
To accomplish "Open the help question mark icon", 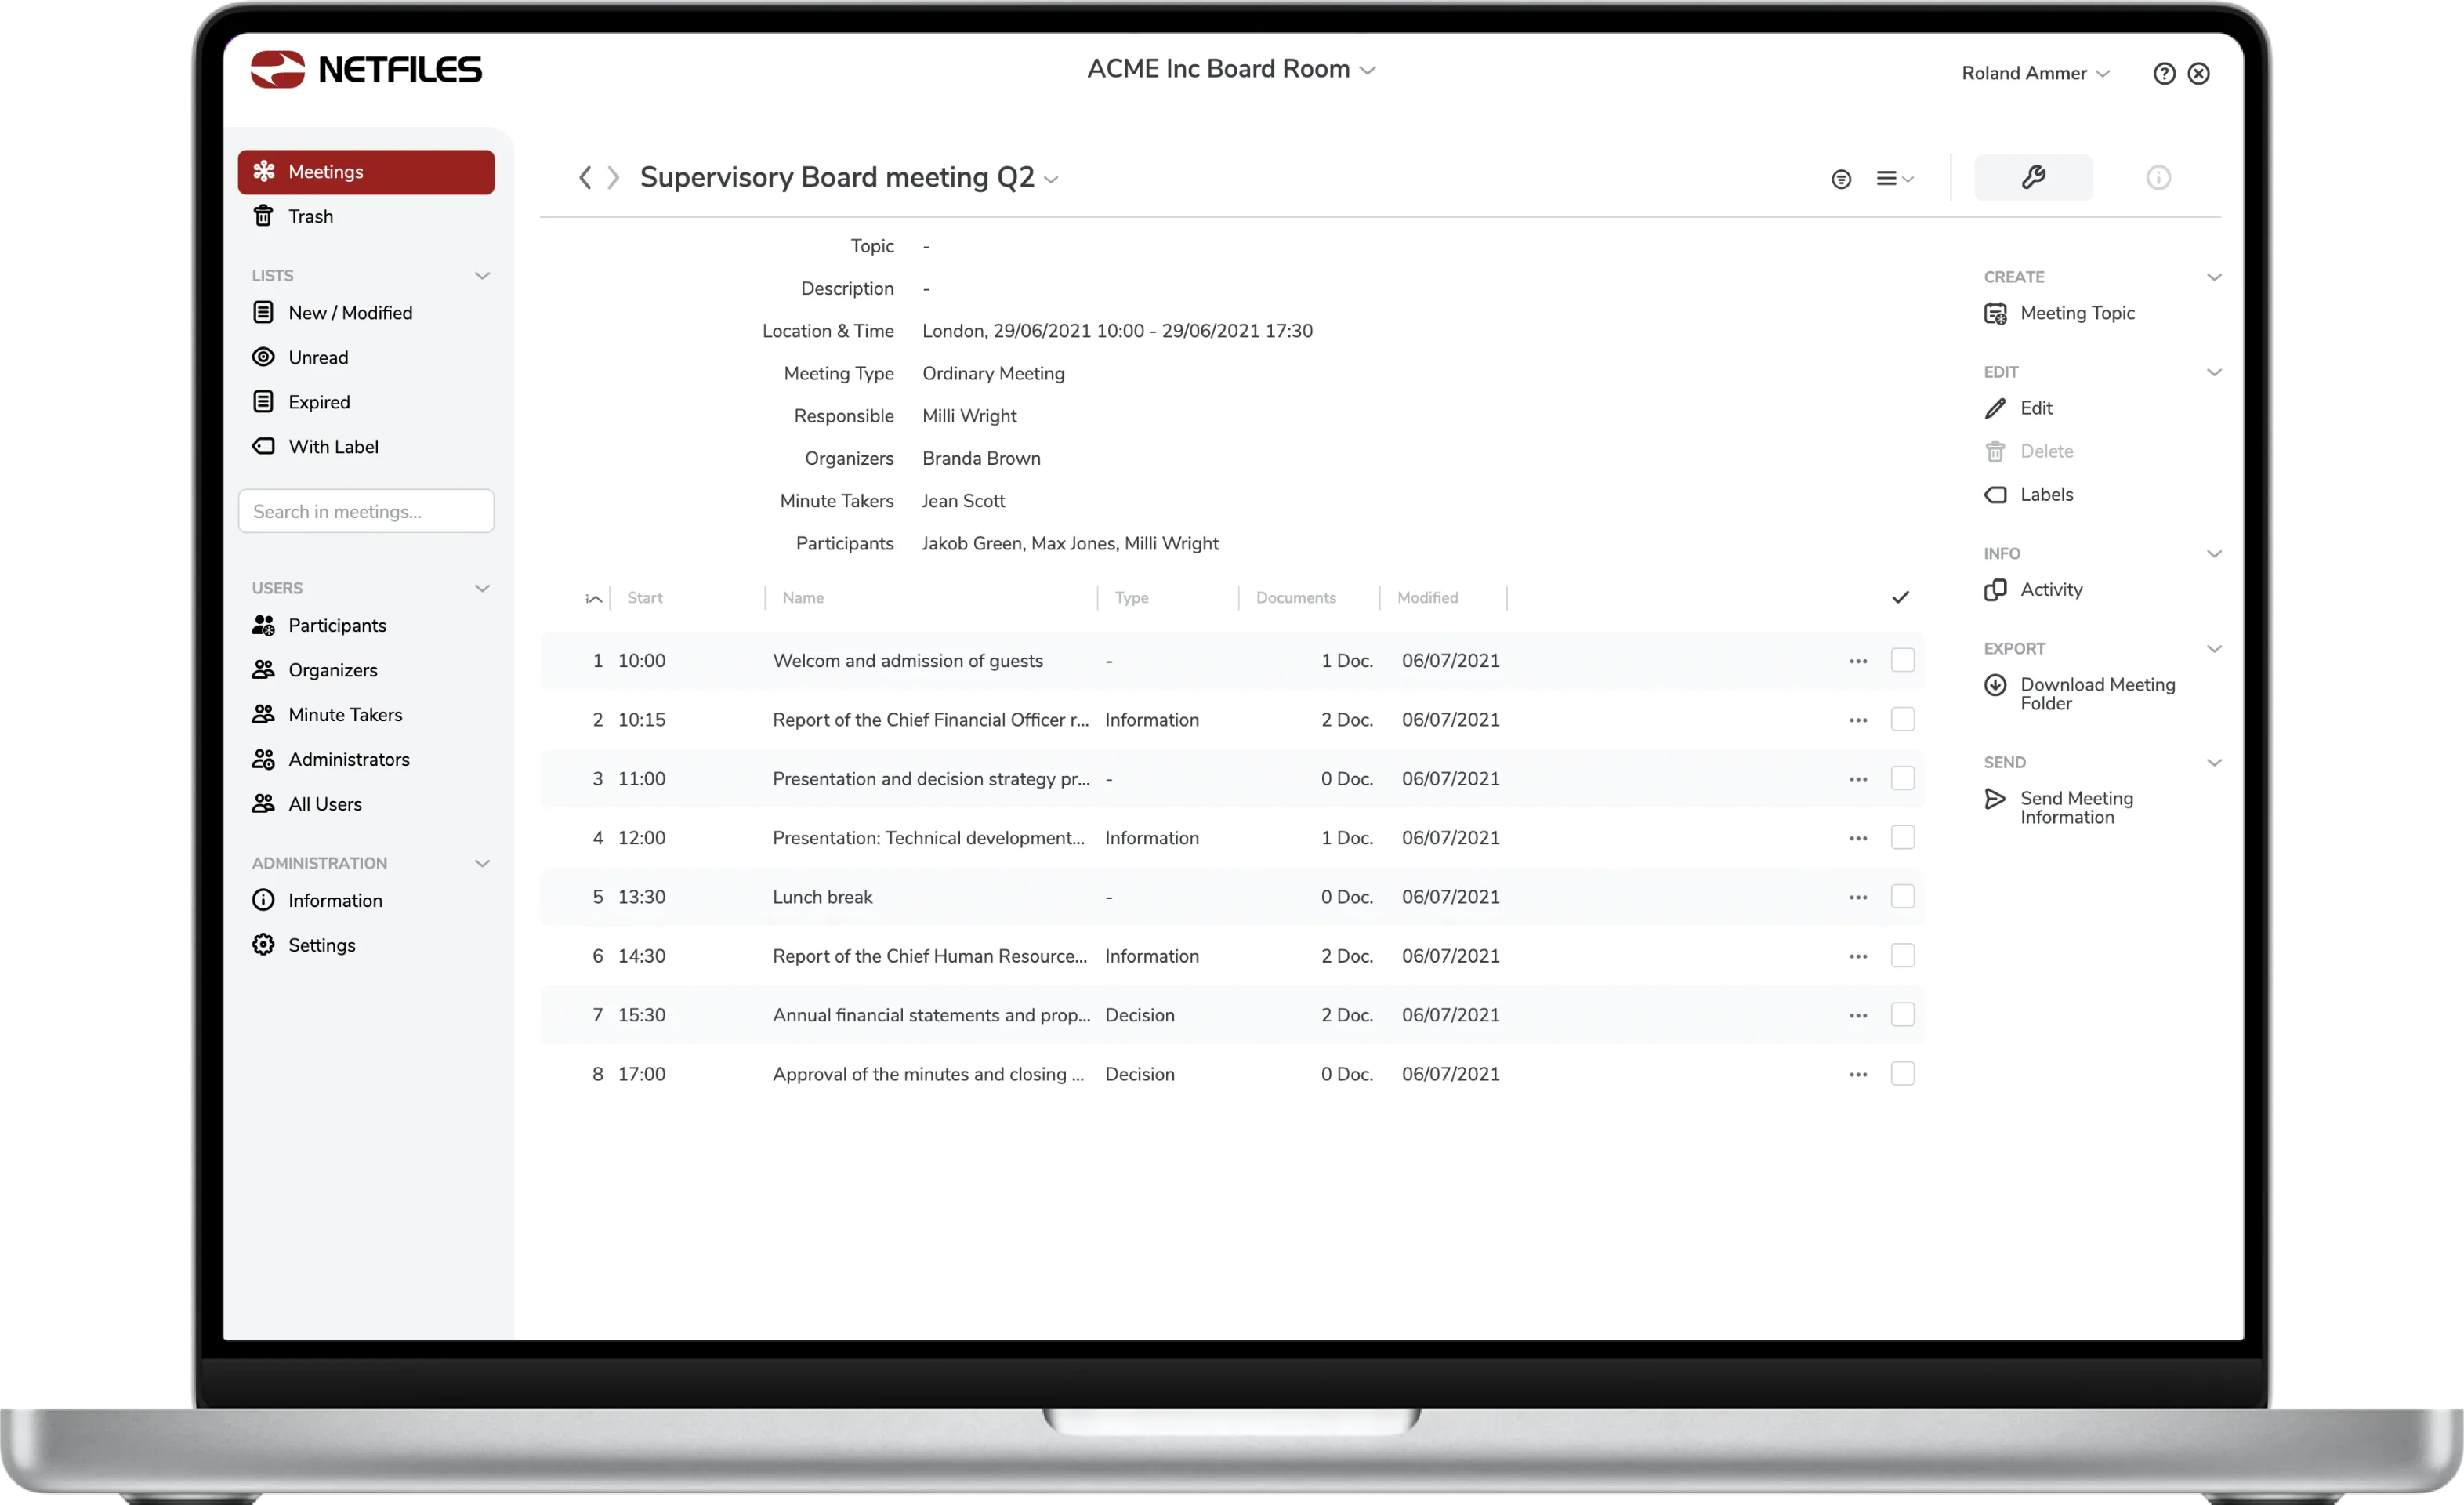I will pos(2164,73).
